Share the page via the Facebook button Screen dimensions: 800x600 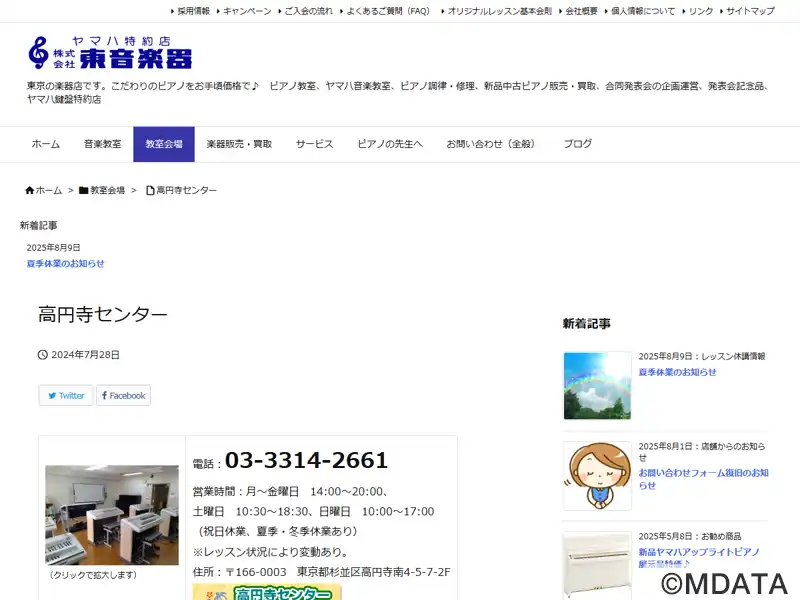pyautogui.click(x=123, y=395)
